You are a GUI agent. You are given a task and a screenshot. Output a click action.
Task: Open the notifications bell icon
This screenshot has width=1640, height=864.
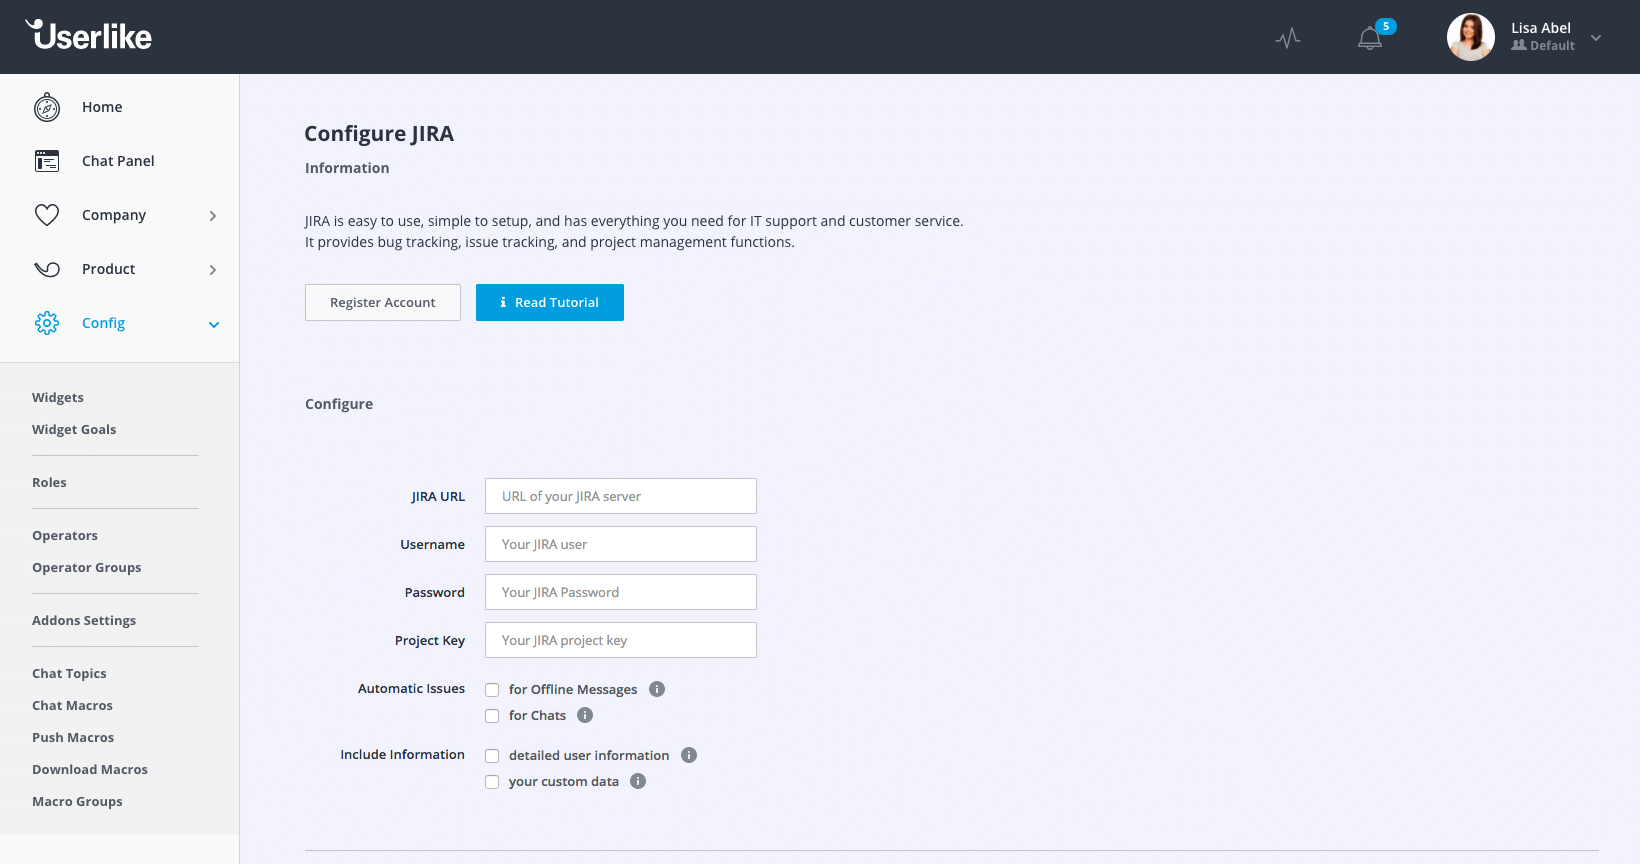(x=1369, y=39)
